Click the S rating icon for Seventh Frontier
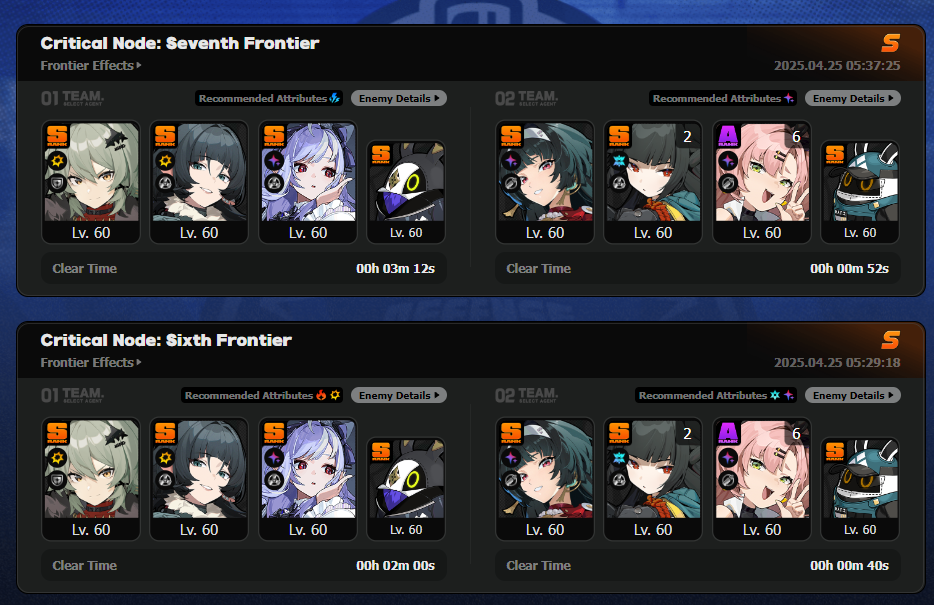This screenshot has height=605, width=934. point(891,43)
